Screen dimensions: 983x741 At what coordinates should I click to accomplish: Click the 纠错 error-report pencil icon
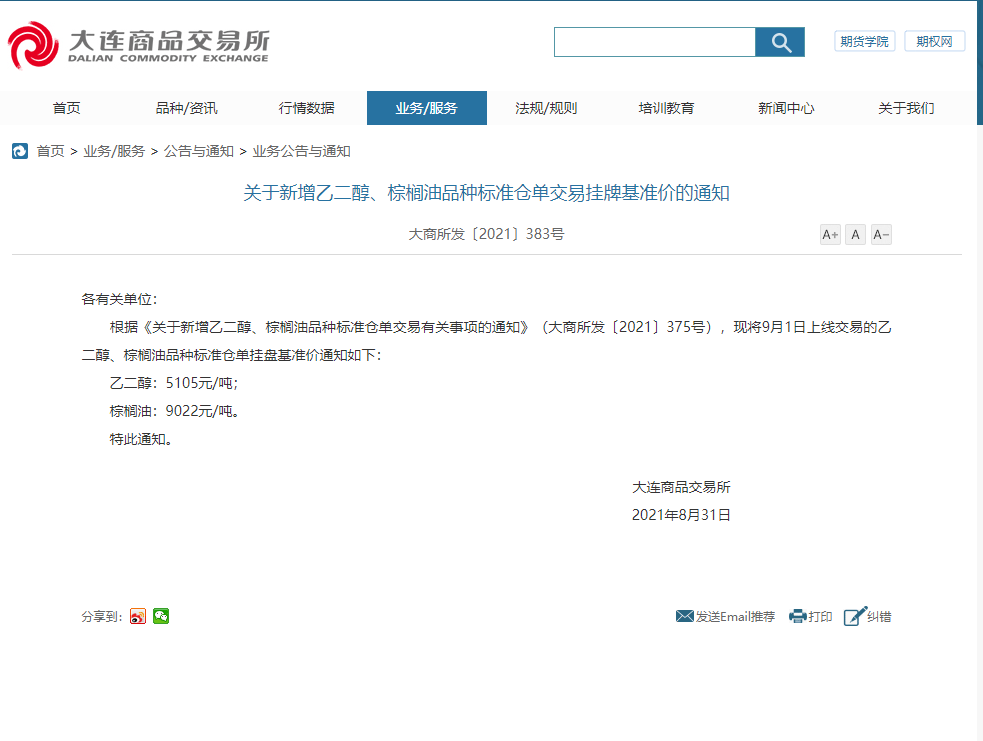[854, 616]
